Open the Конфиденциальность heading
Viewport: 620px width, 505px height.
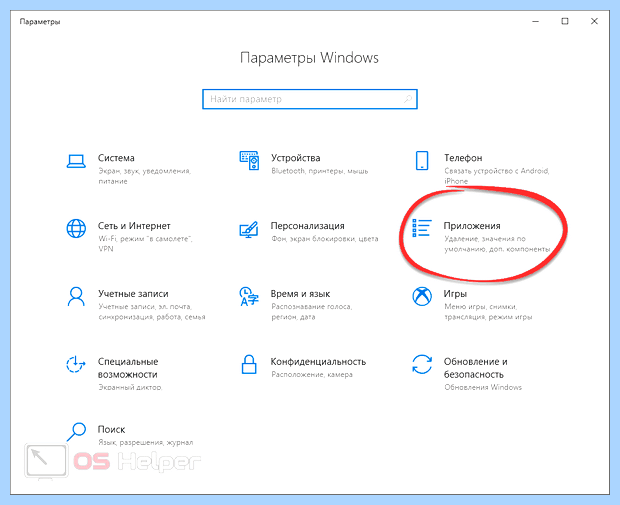pos(318,361)
